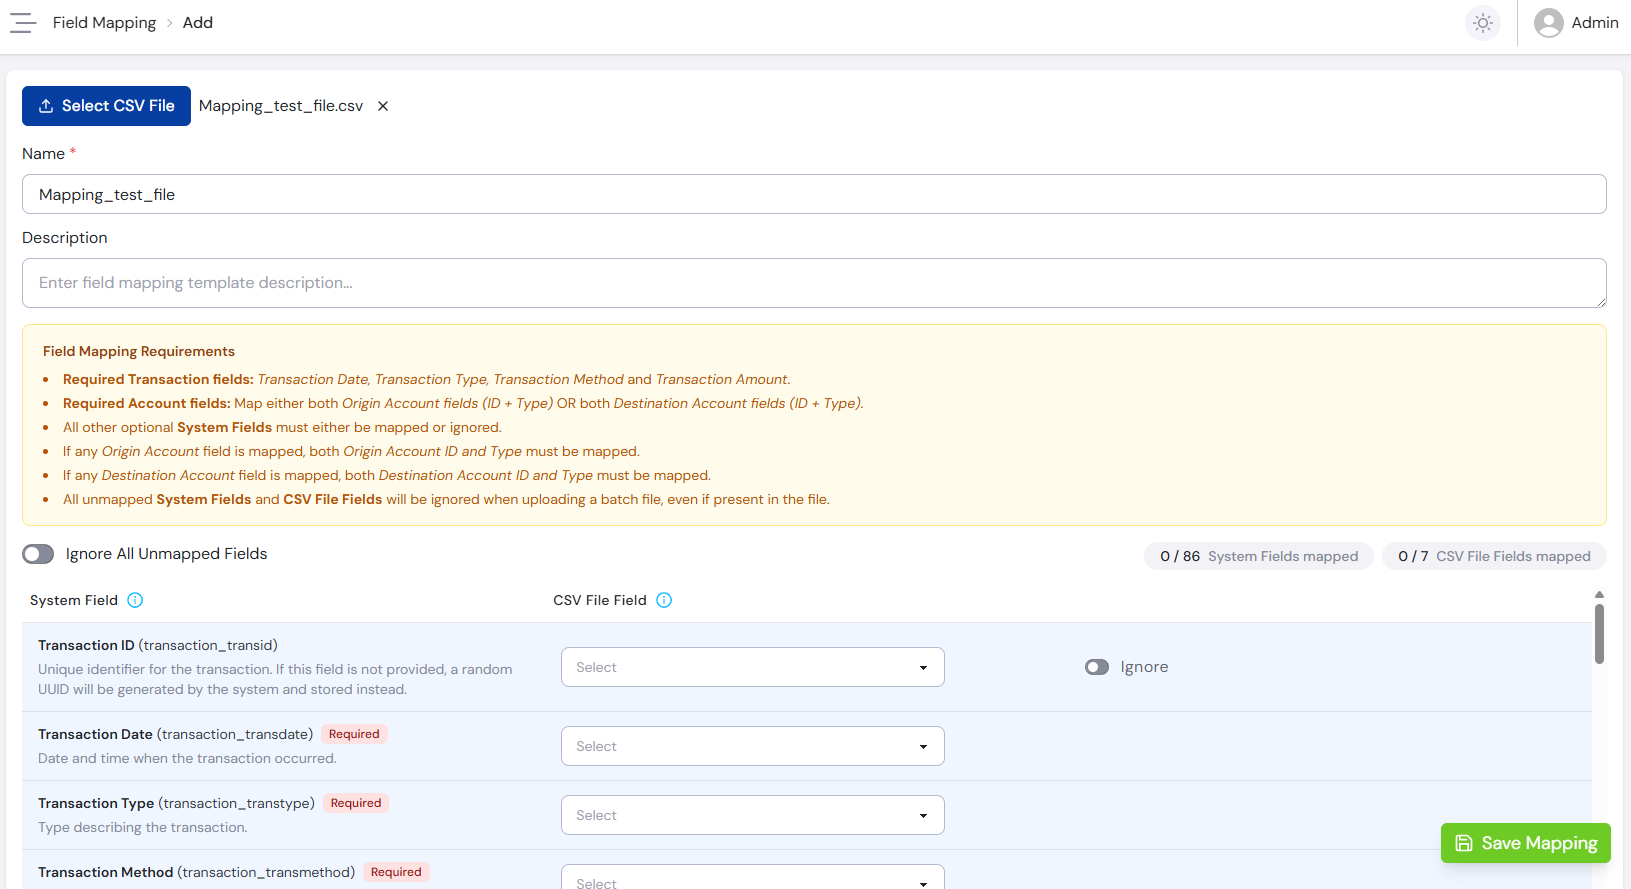
Task: Click Required badge for Transaction Method
Action: (396, 872)
